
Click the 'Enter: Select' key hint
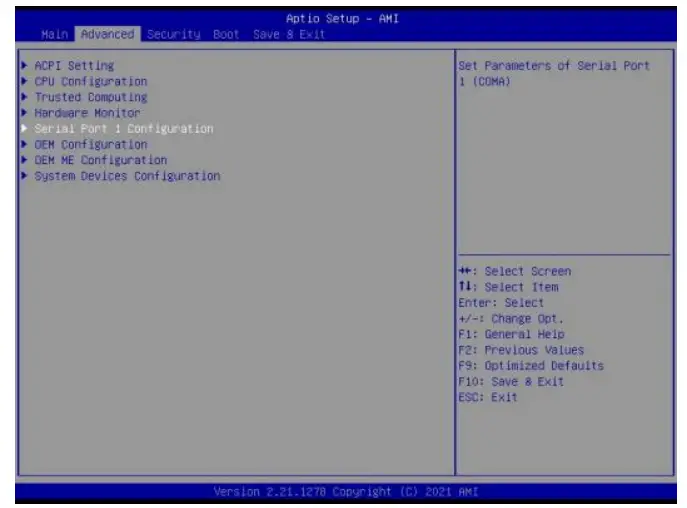[501, 303]
